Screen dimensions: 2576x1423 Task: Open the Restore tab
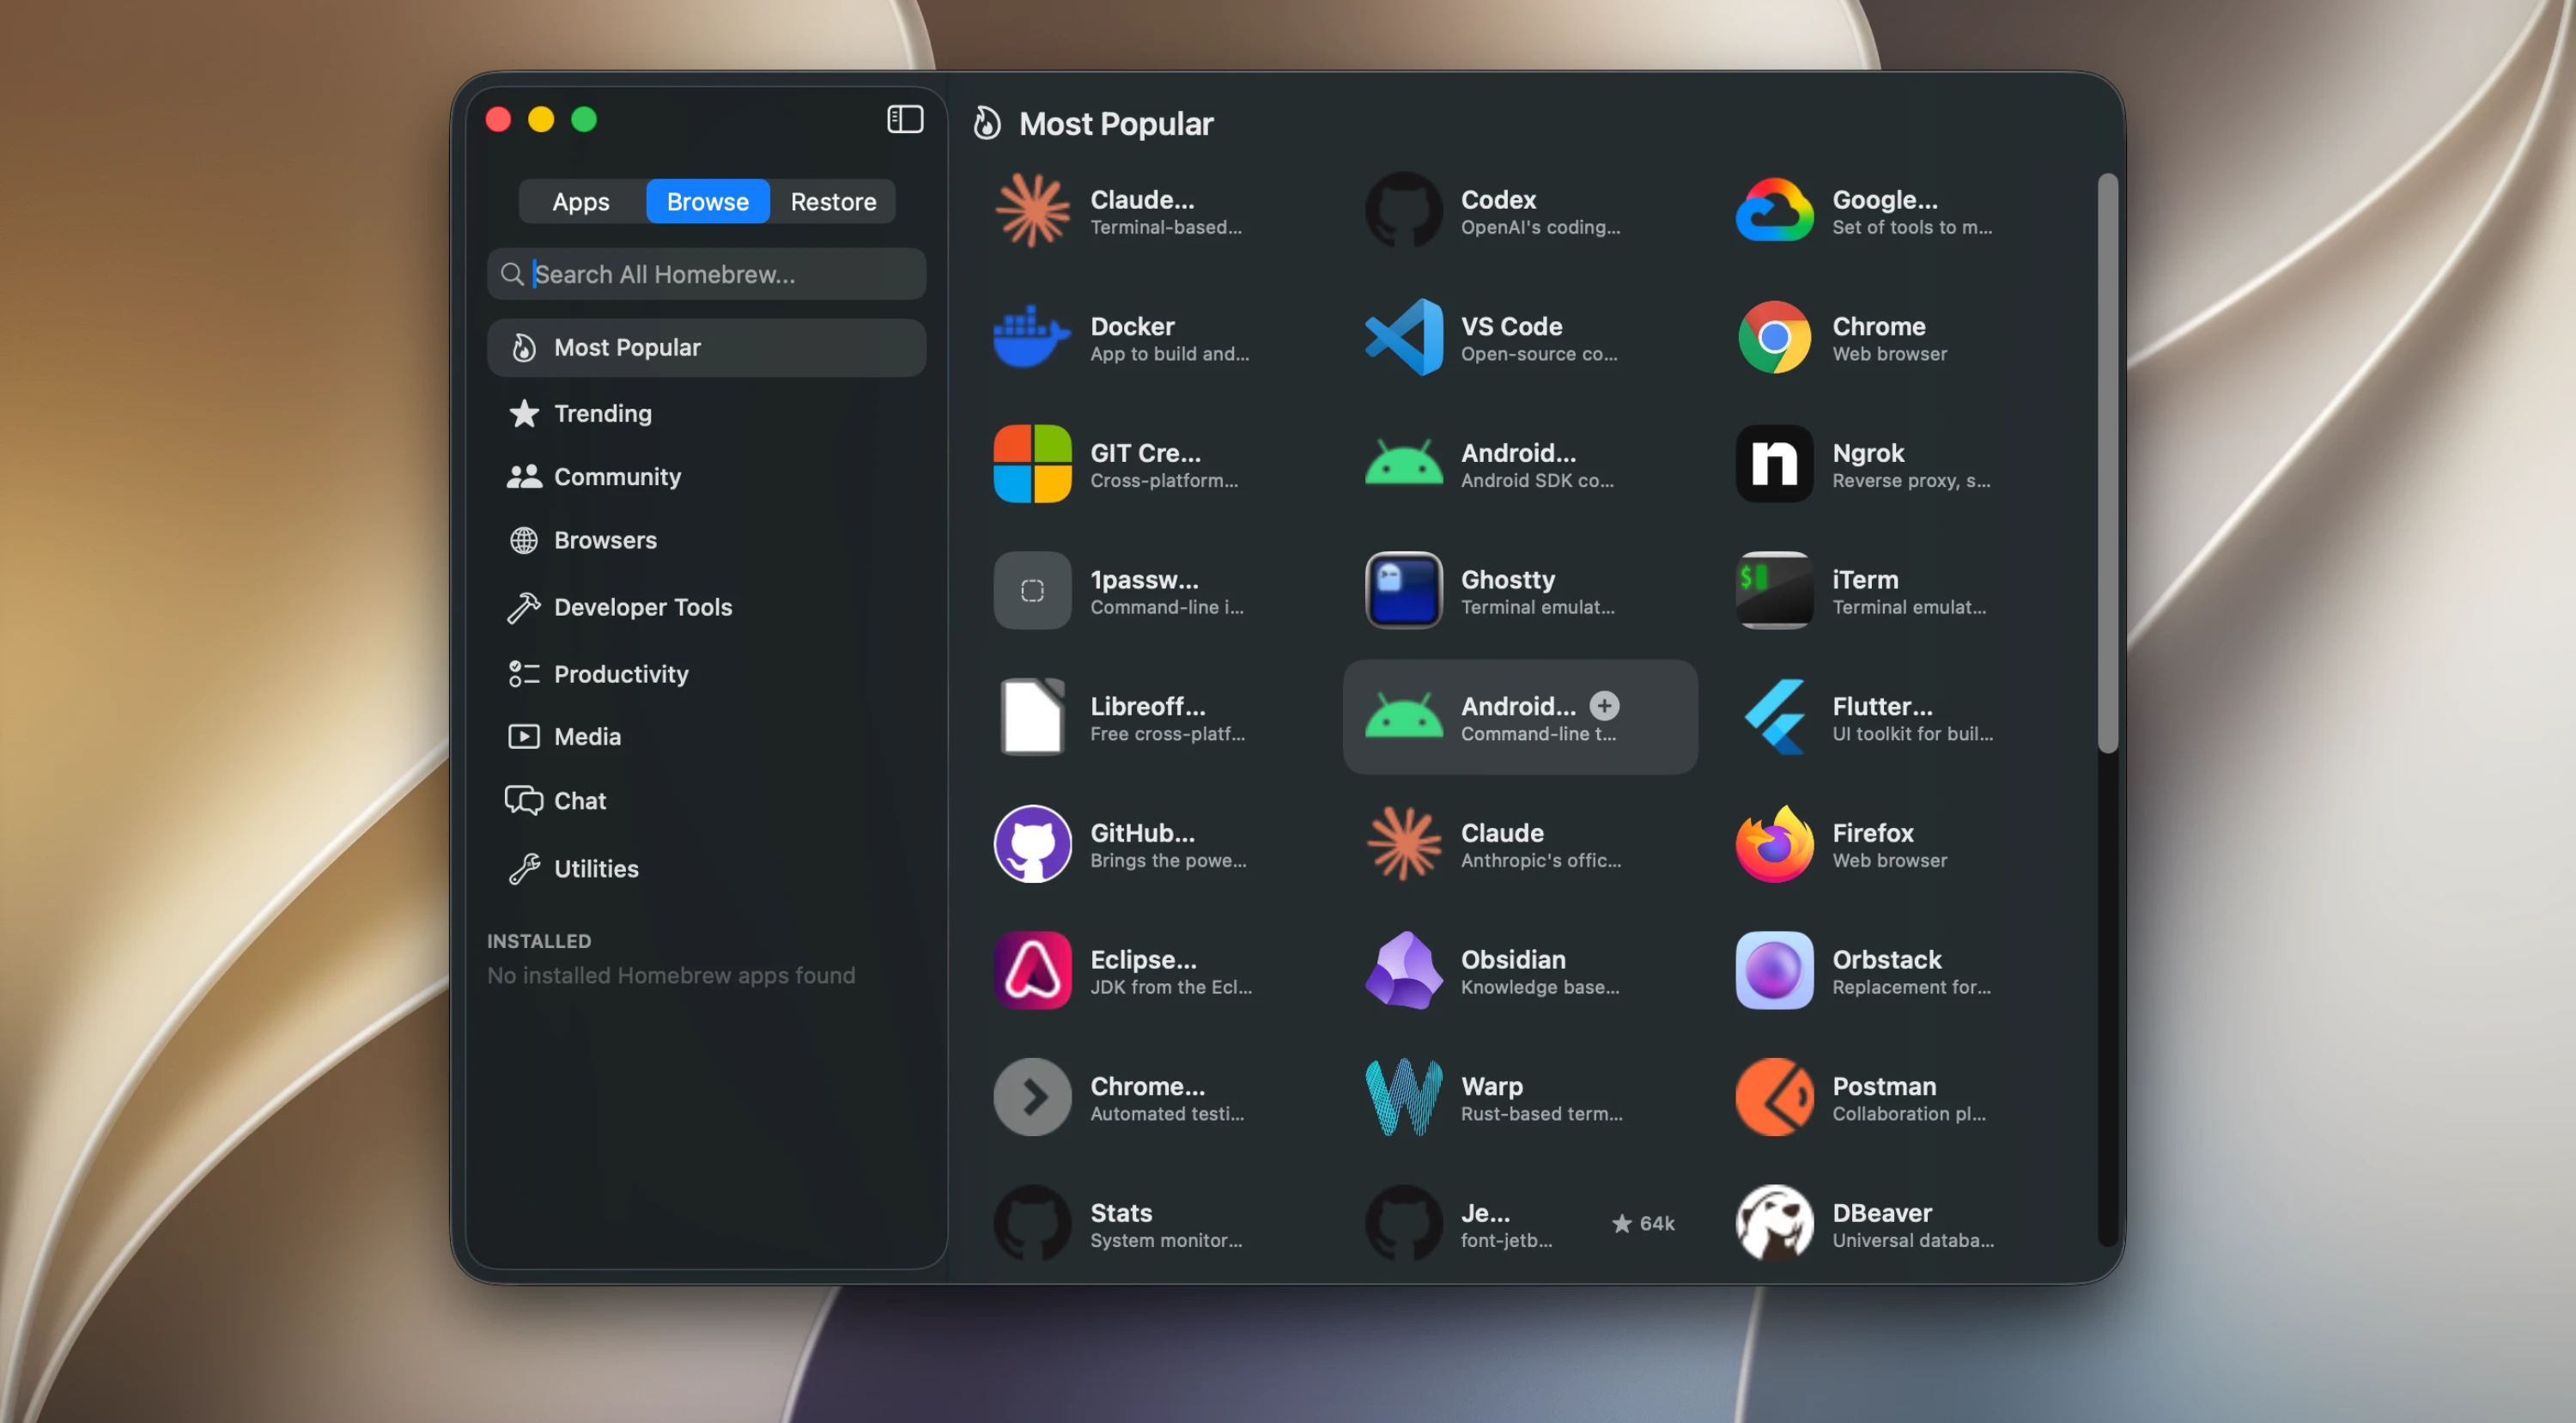pos(833,202)
